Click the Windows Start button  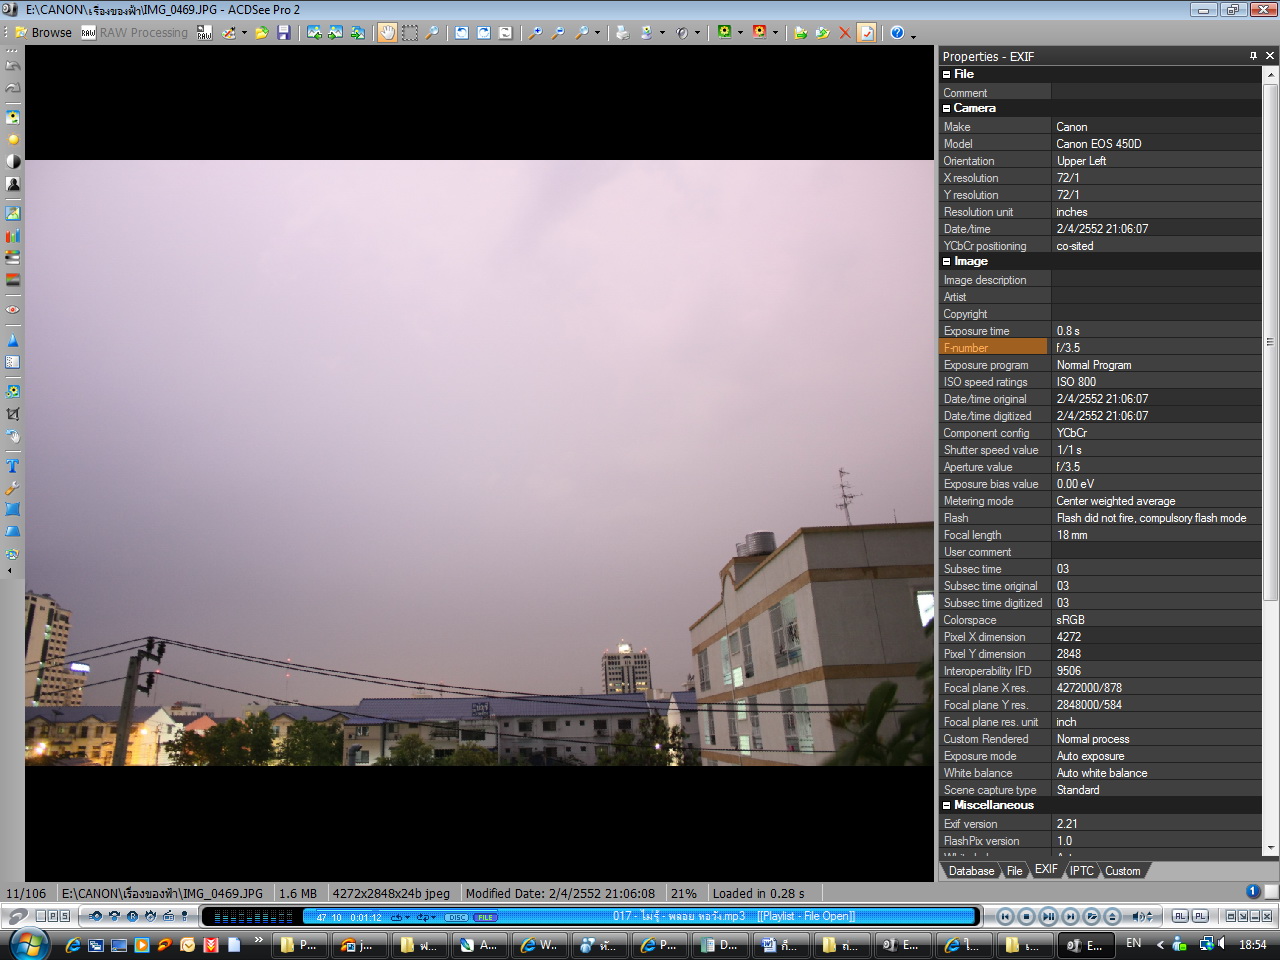click(x=27, y=944)
